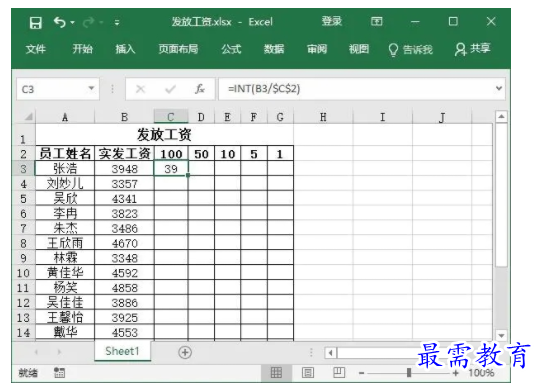The width and height of the screenshot is (539, 387).
Task: Expand the Name Box dropdown arrow
Action: tap(91, 89)
